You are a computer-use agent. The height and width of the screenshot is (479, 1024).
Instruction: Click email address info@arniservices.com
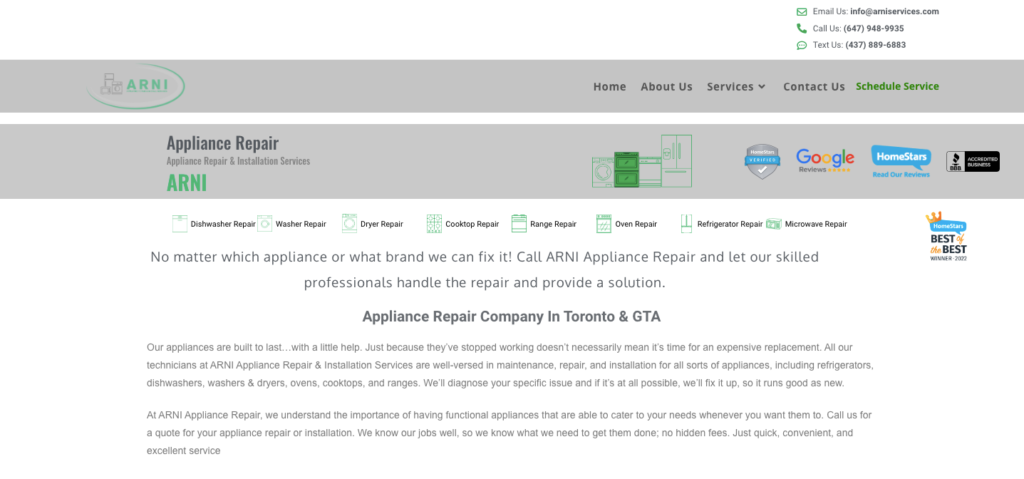click(894, 12)
